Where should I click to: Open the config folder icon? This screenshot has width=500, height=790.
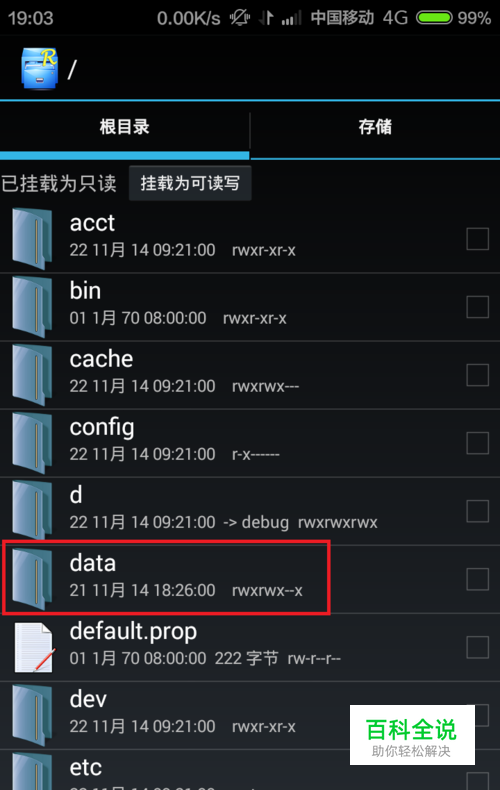32,443
